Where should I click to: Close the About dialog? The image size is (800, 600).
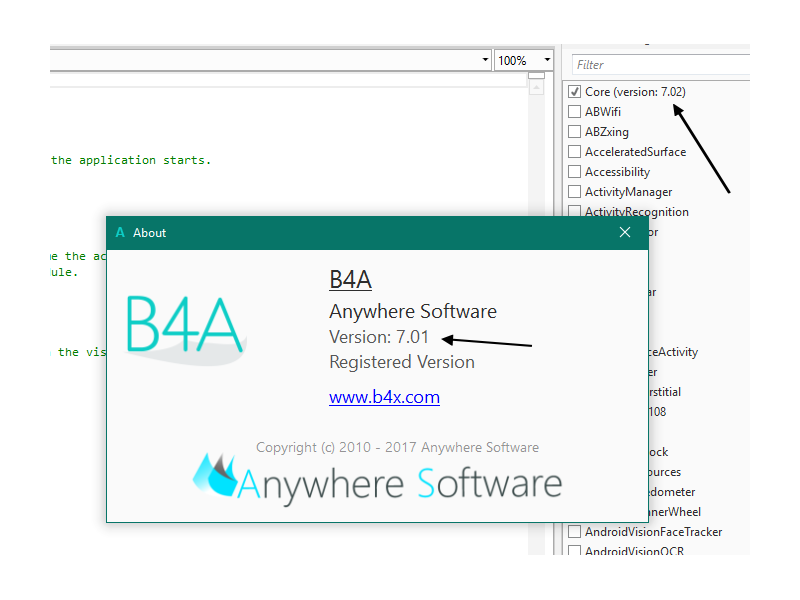click(624, 233)
